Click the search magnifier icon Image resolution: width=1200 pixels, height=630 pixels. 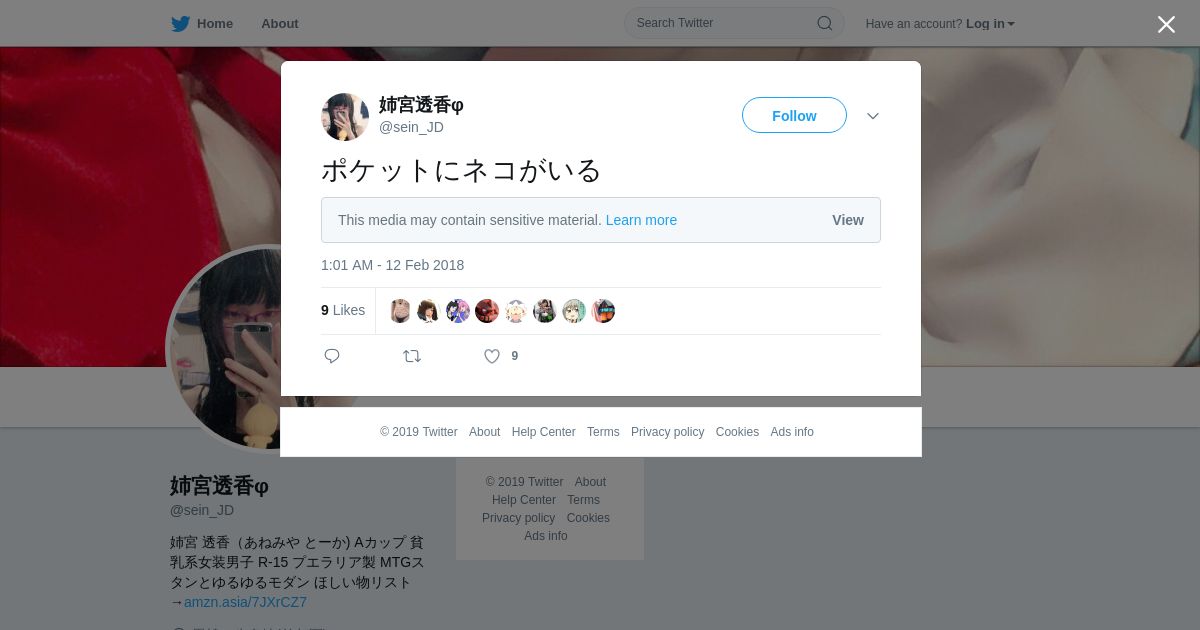pyautogui.click(x=825, y=23)
